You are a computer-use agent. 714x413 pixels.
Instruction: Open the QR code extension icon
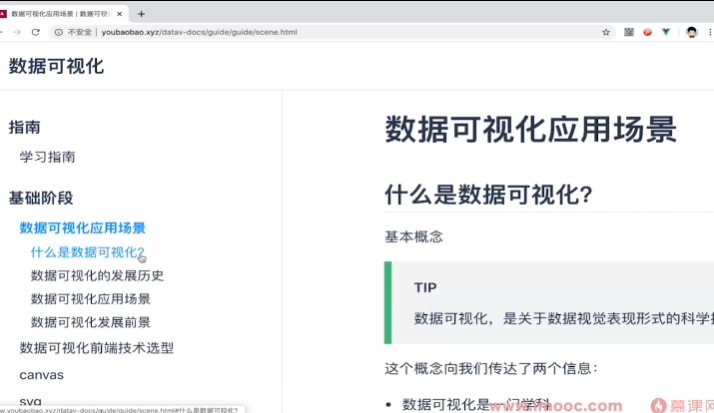(629, 32)
